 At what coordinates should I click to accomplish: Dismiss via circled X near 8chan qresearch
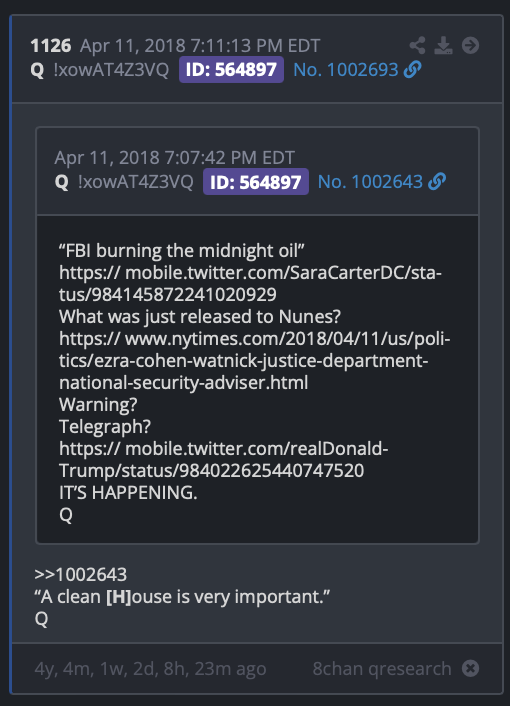470,668
